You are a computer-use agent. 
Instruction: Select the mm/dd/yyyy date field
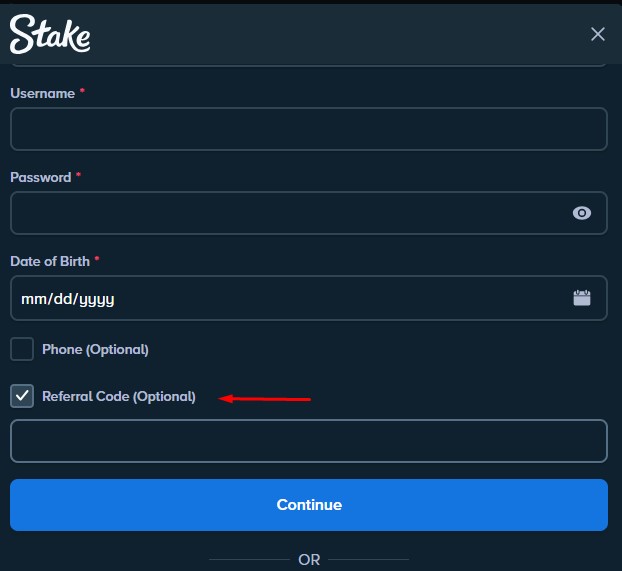[309, 298]
